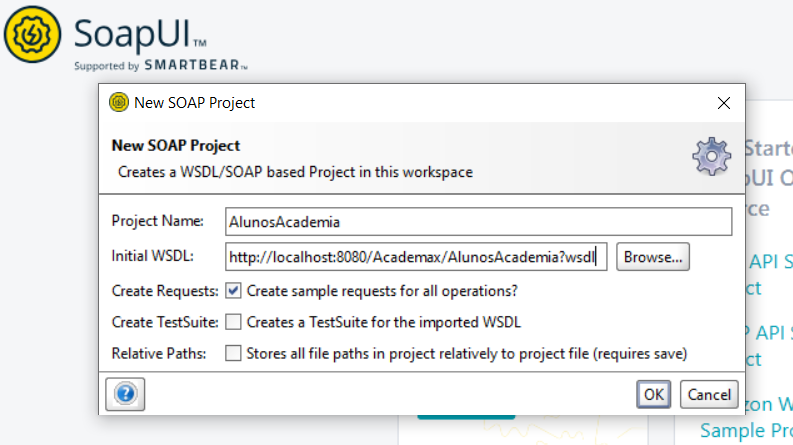This screenshot has height=445, width=793.
Task: Enable the Relative Paths checkbox
Action: pyautogui.click(x=233, y=353)
